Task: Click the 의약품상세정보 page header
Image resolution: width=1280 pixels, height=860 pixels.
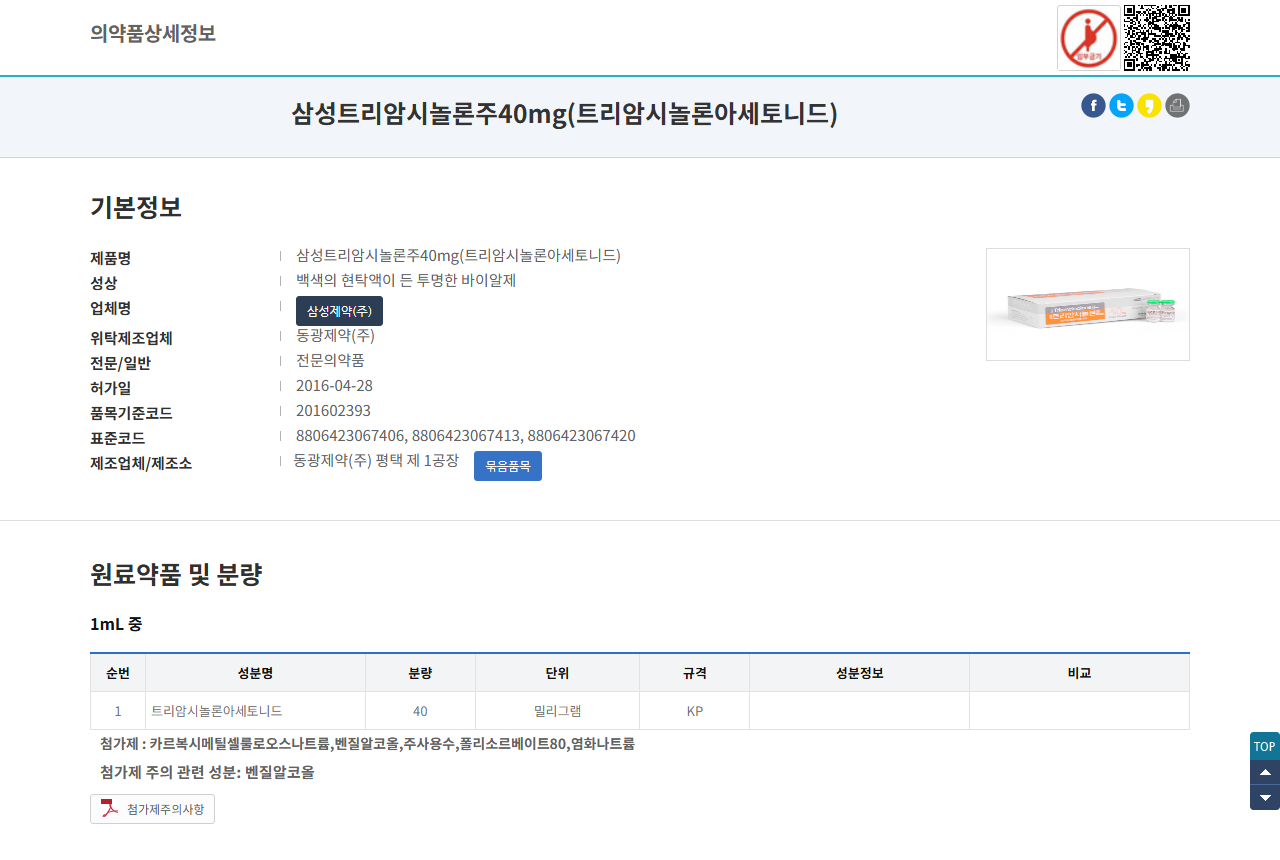Action: [153, 33]
